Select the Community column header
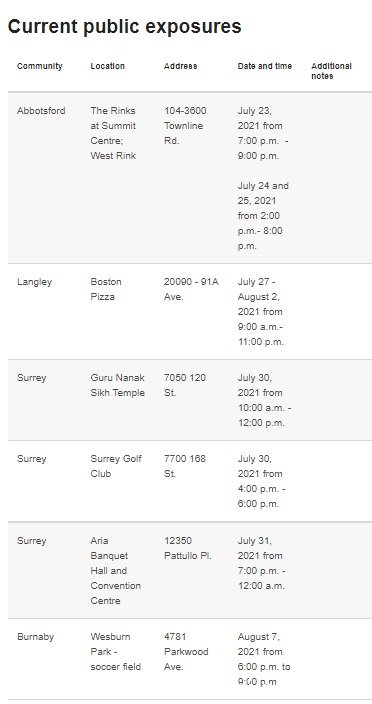This screenshot has height=704, width=372. pos(39,66)
